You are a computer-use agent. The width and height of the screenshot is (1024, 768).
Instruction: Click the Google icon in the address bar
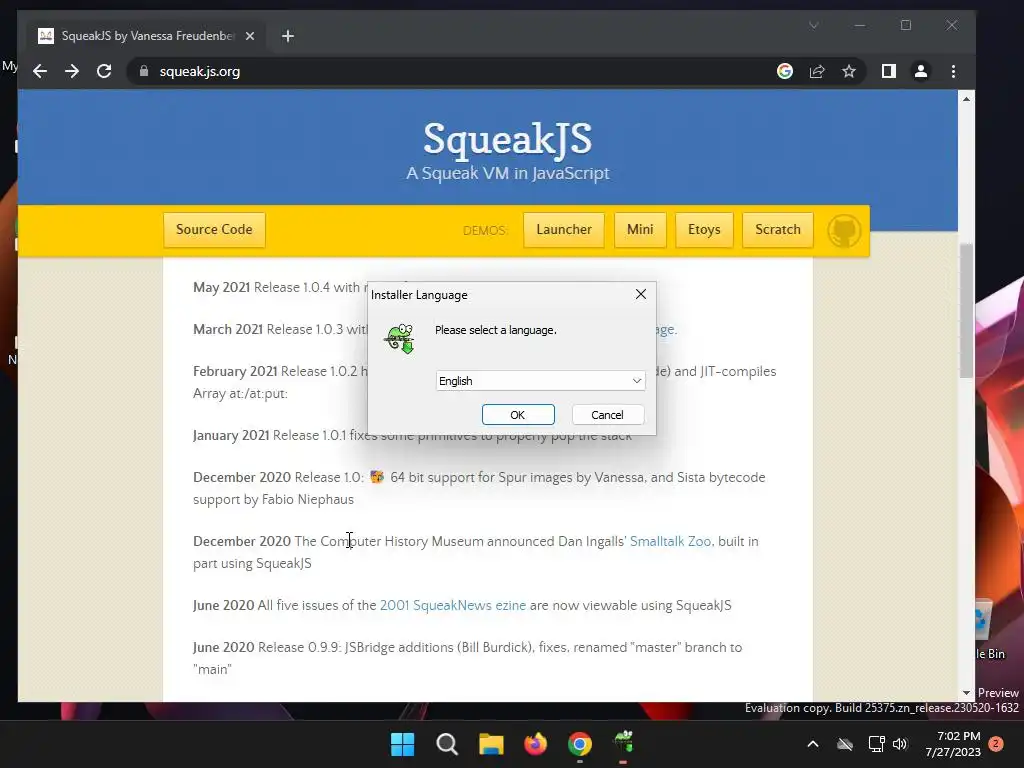pos(785,71)
